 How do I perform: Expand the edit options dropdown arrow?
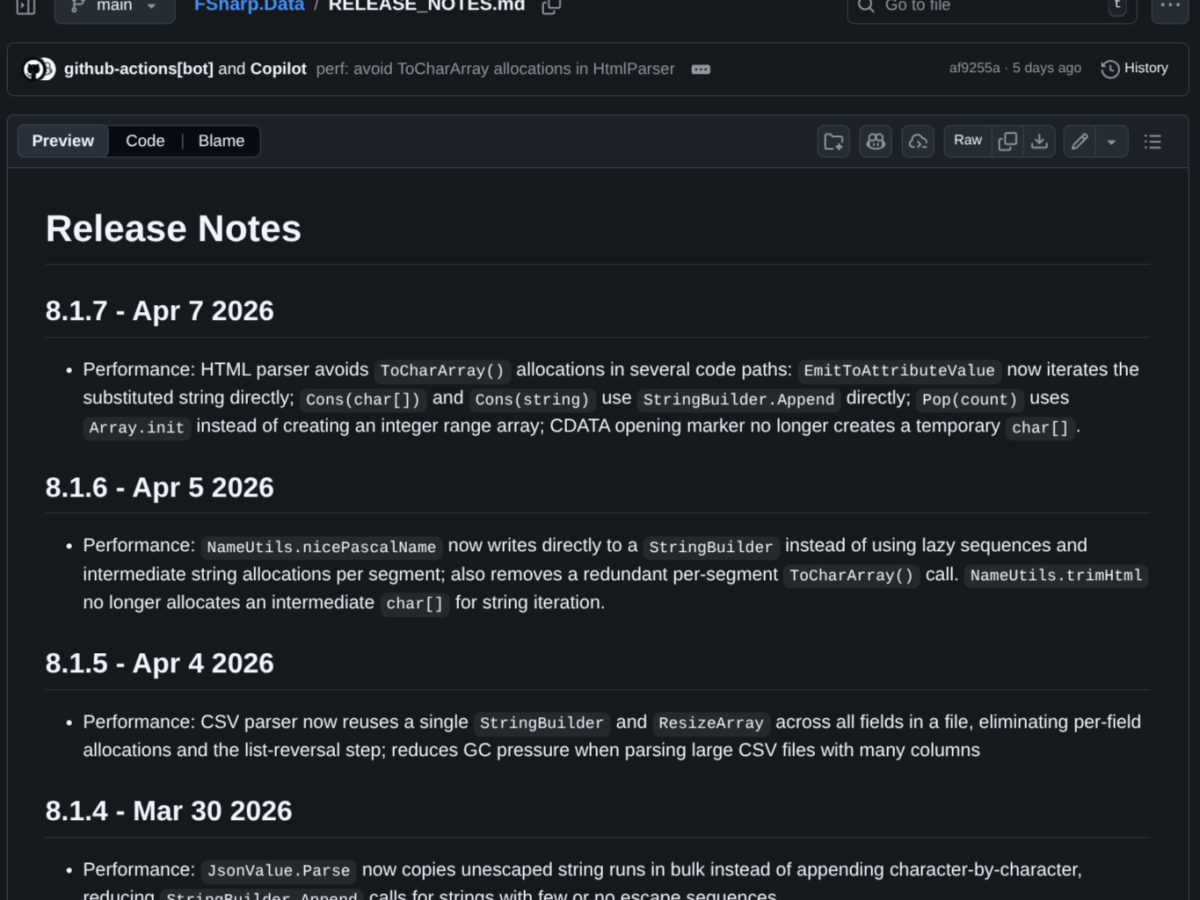coord(1109,141)
